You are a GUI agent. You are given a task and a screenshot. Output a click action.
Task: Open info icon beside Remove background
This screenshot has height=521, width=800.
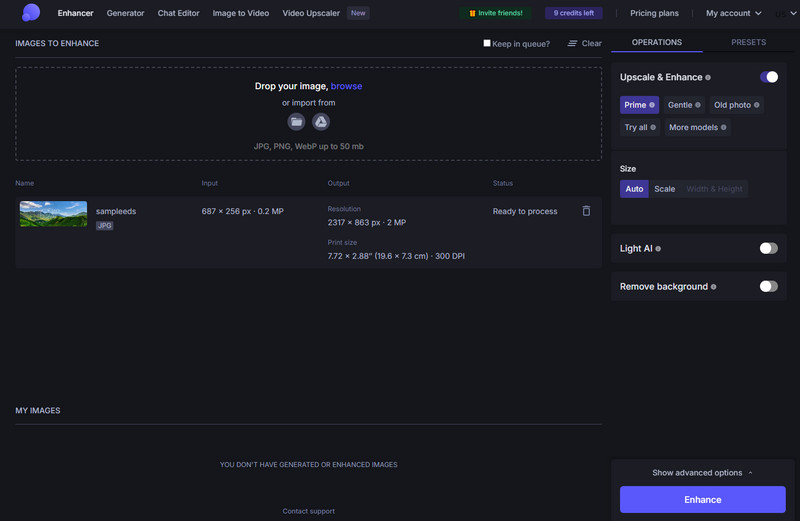[x=713, y=287]
